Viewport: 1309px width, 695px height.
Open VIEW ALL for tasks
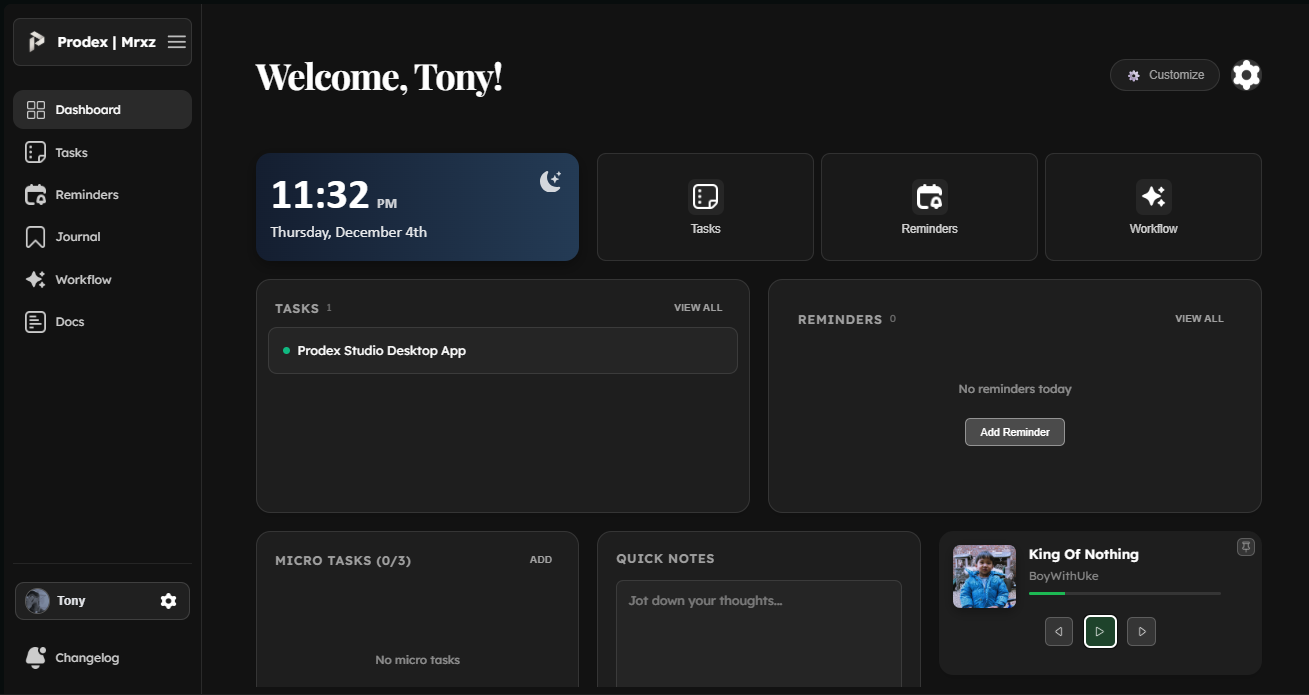click(x=698, y=307)
